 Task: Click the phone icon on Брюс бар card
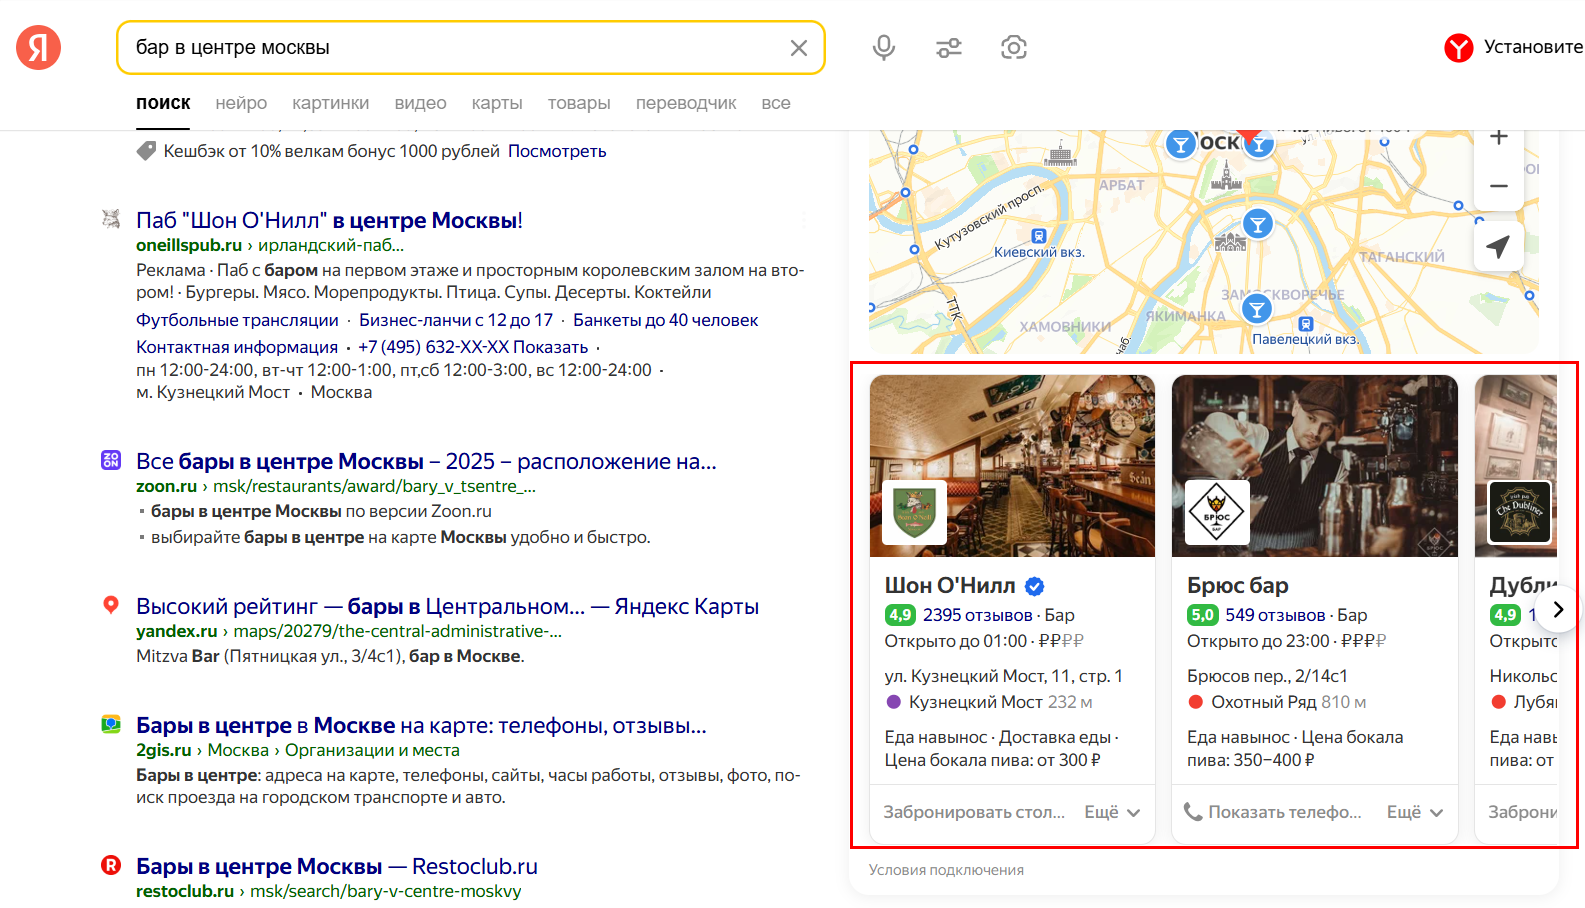[x=1193, y=812]
